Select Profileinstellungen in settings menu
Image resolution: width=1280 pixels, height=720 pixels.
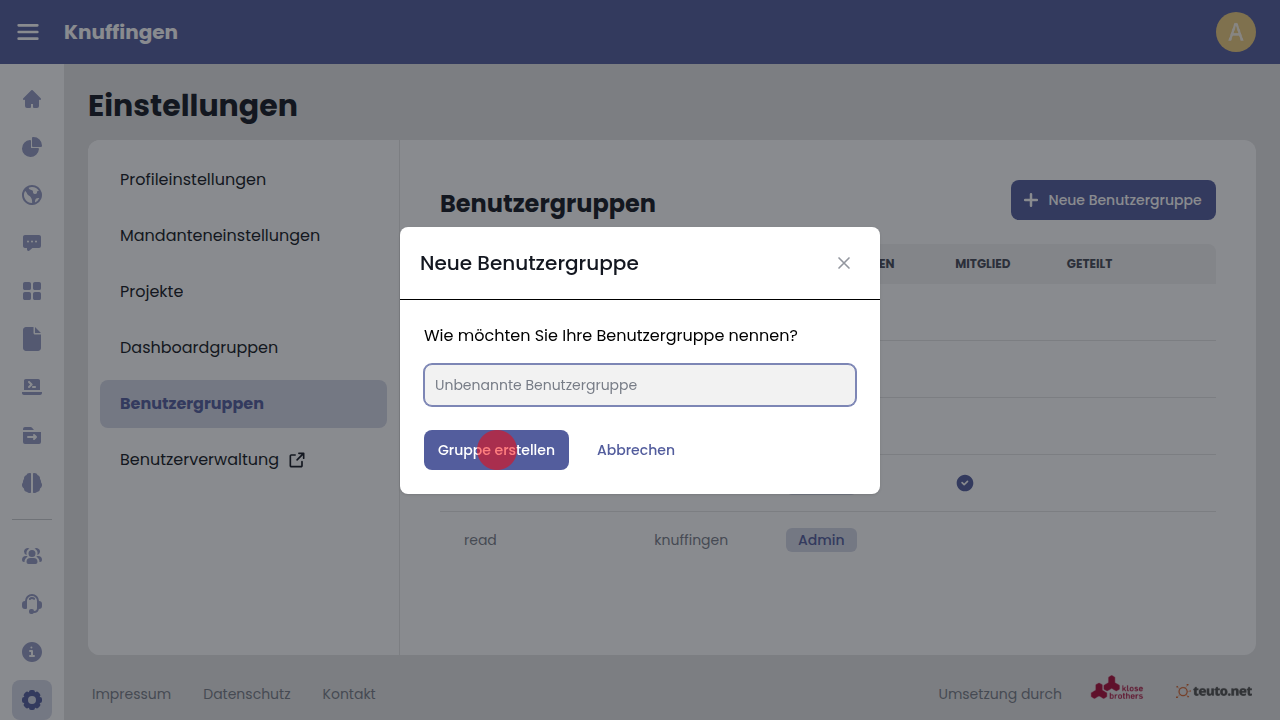pos(193,180)
